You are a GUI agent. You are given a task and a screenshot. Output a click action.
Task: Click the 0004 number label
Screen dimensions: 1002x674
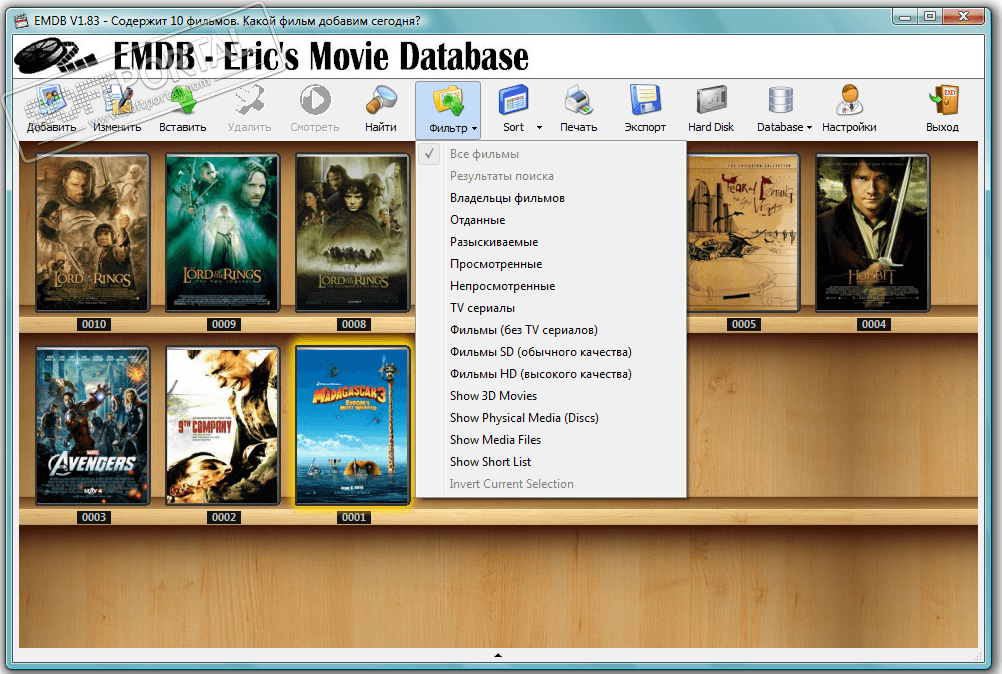(x=874, y=325)
